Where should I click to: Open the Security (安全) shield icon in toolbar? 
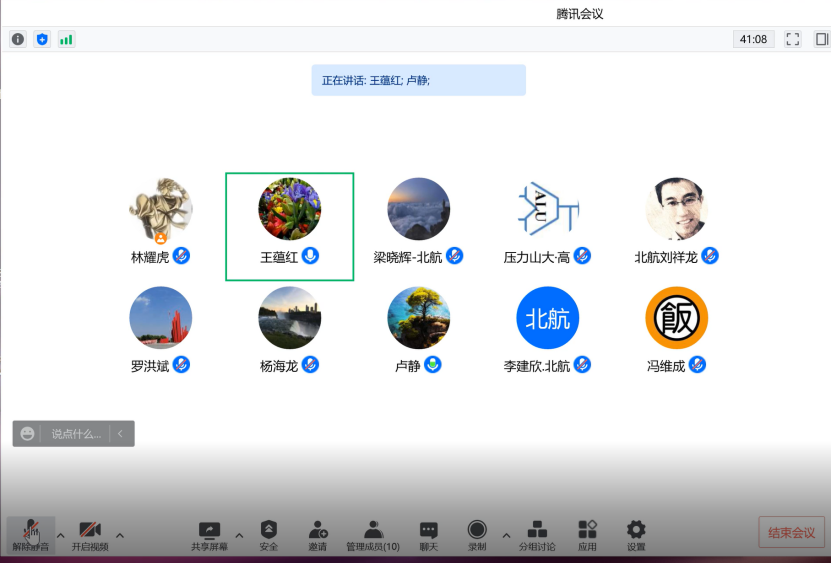click(x=268, y=533)
